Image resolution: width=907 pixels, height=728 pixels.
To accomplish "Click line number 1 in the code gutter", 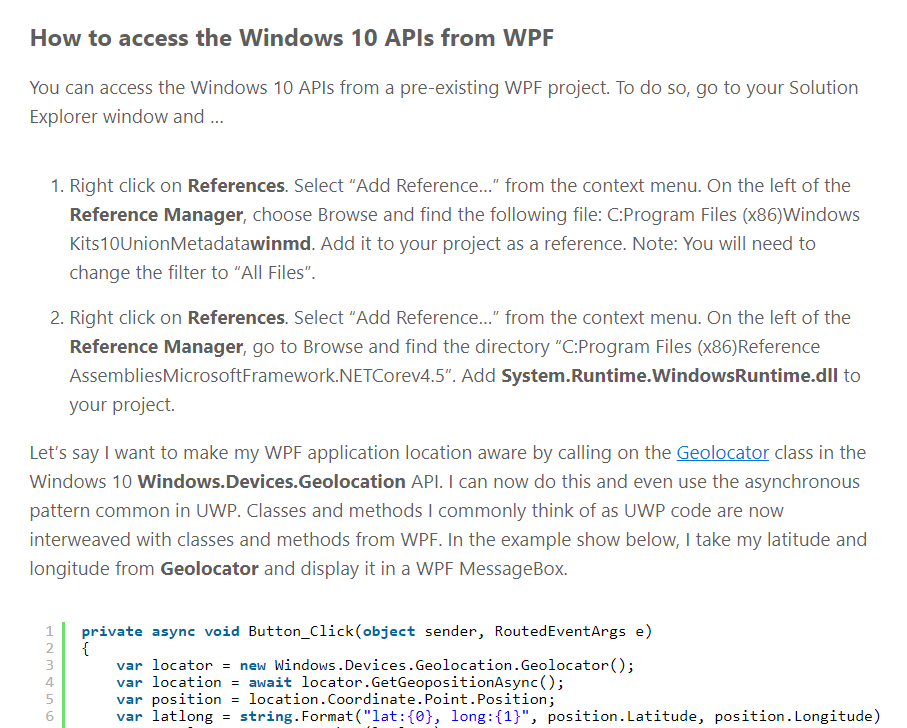I will point(50,631).
